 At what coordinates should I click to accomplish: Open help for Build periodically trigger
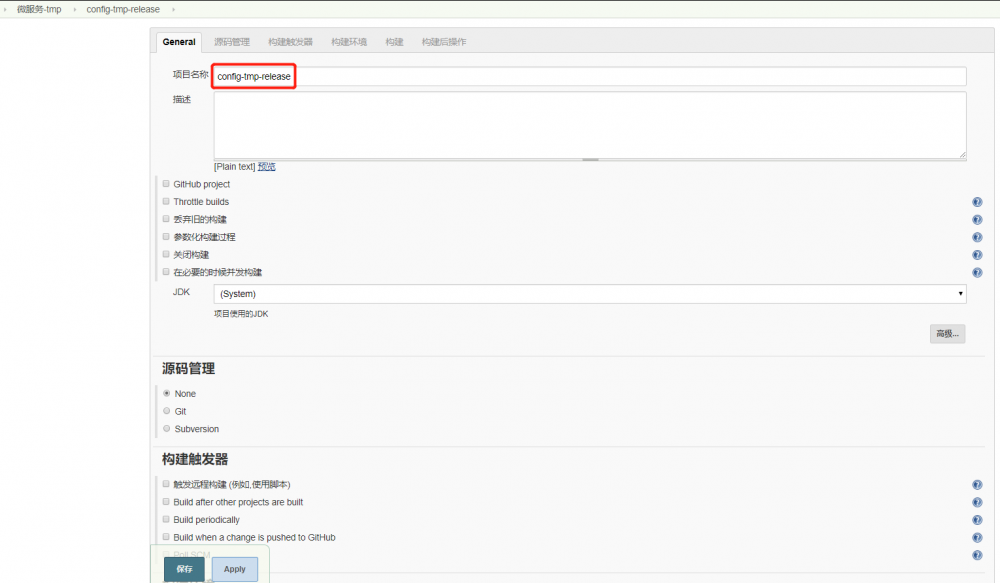(x=977, y=520)
